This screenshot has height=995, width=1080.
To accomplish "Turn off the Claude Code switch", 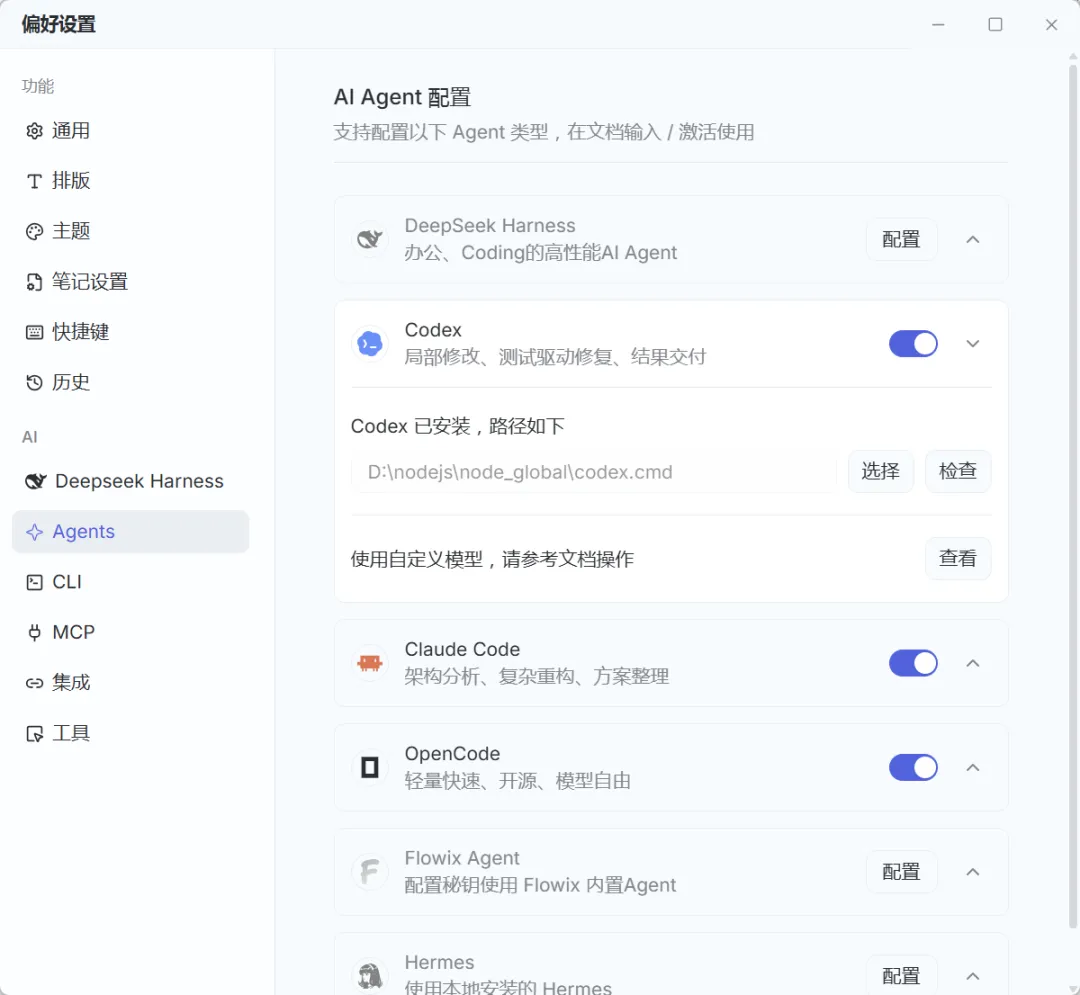I will (x=913, y=663).
